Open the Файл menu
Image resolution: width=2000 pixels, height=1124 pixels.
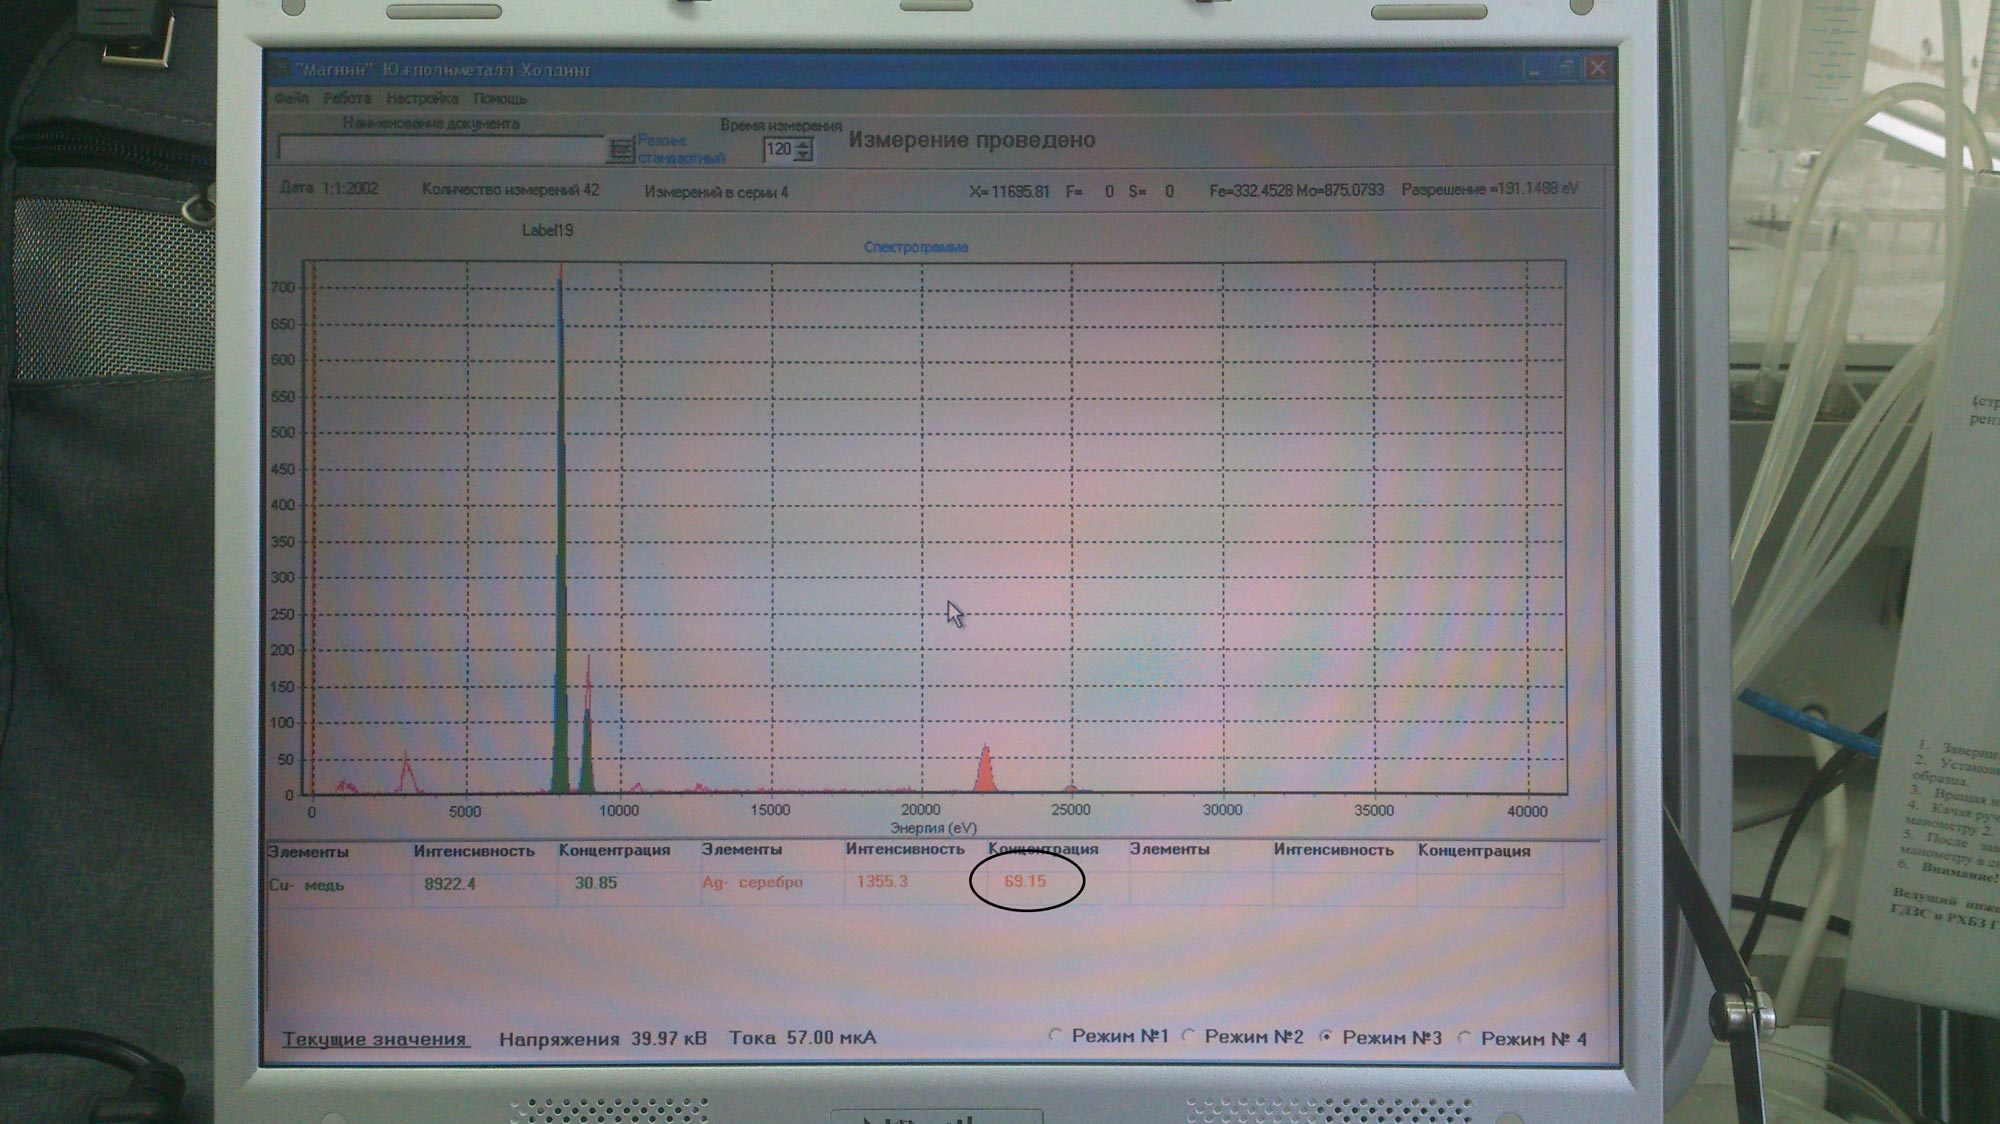291,98
